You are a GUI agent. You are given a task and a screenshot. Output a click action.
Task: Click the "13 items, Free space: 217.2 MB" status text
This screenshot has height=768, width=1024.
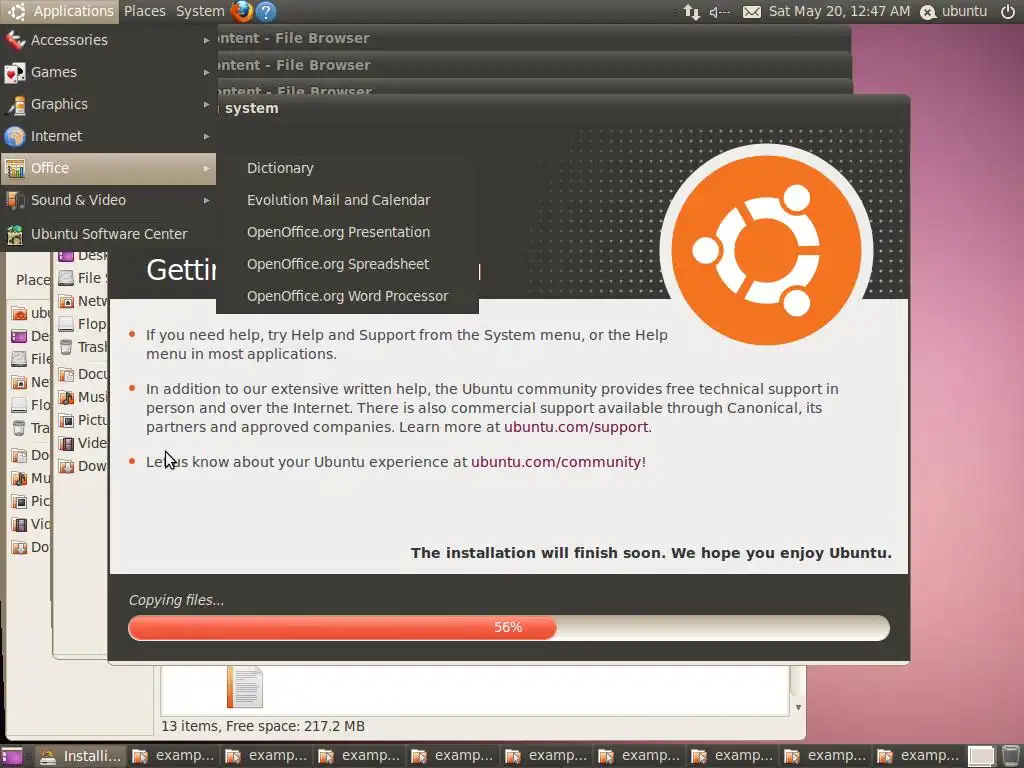pos(263,726)
